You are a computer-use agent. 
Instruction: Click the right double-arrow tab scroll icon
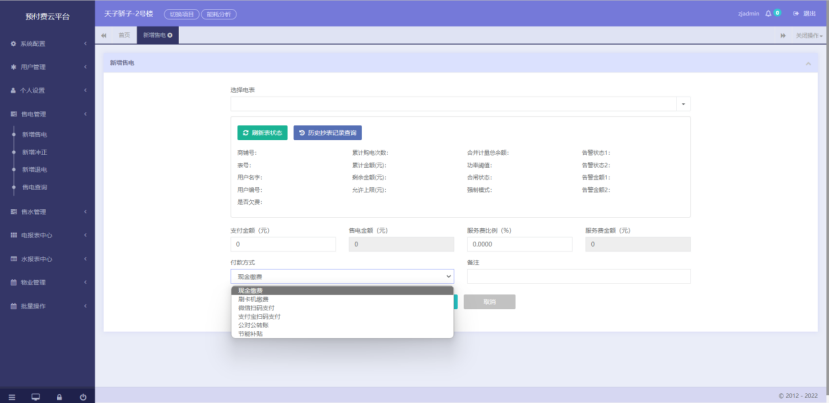[783, 35]
